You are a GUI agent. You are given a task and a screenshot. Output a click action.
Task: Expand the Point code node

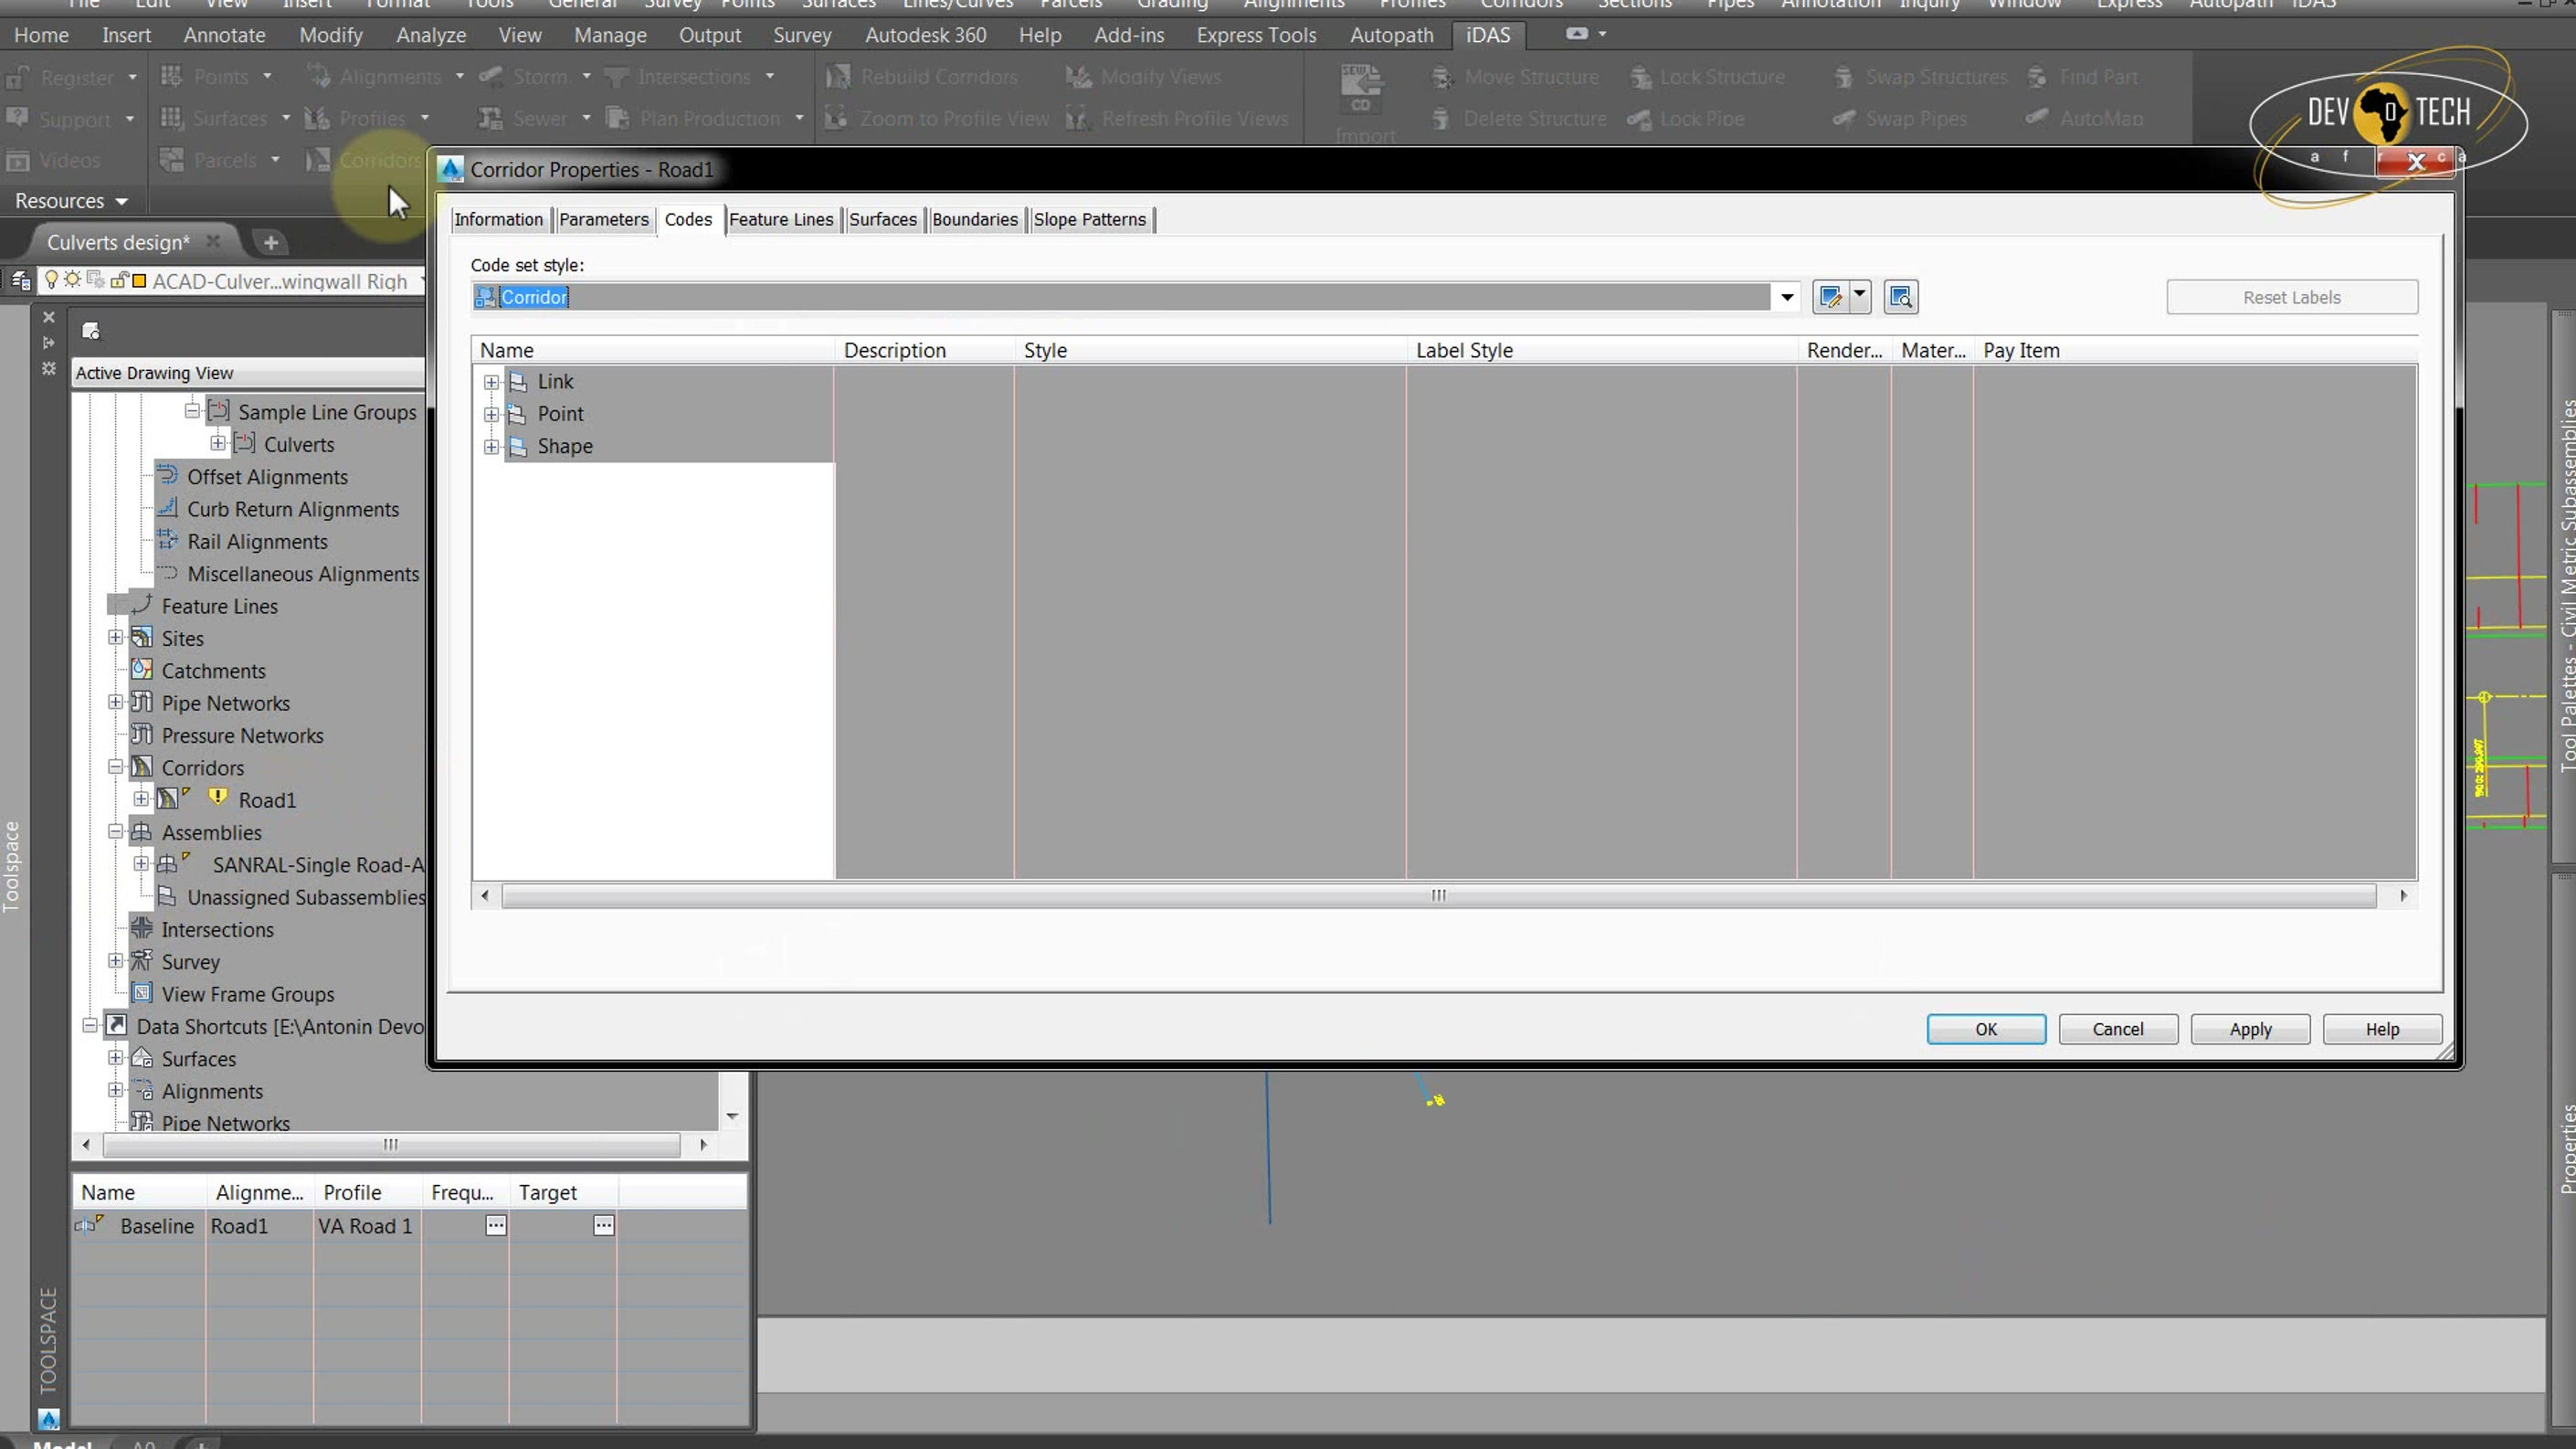[491, 414]
